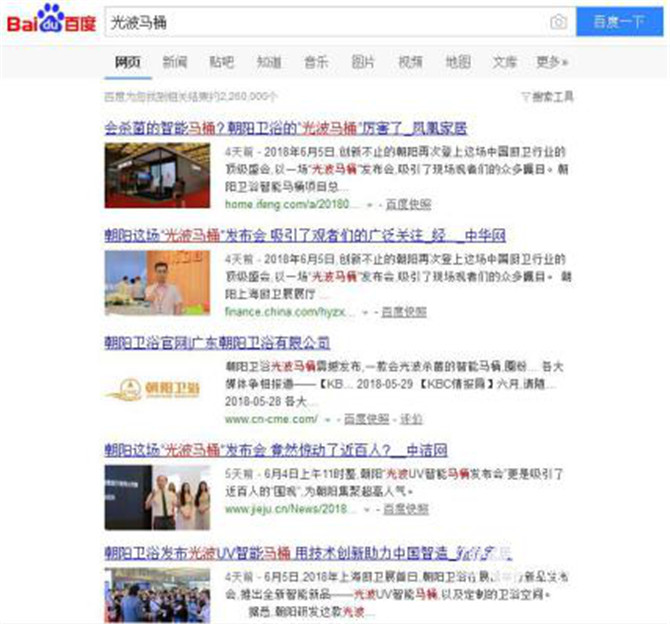Open crowd thumbnail of last result
Viewport: 670px width, 624px height.
click(157, 595)
